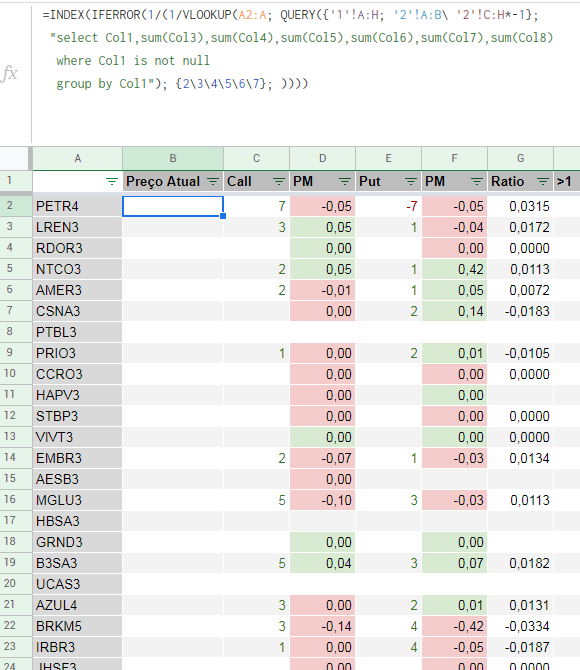Click the AZUL4 ticker cell
The height and width of the screenshot is (670, 580).
point(77,605)
